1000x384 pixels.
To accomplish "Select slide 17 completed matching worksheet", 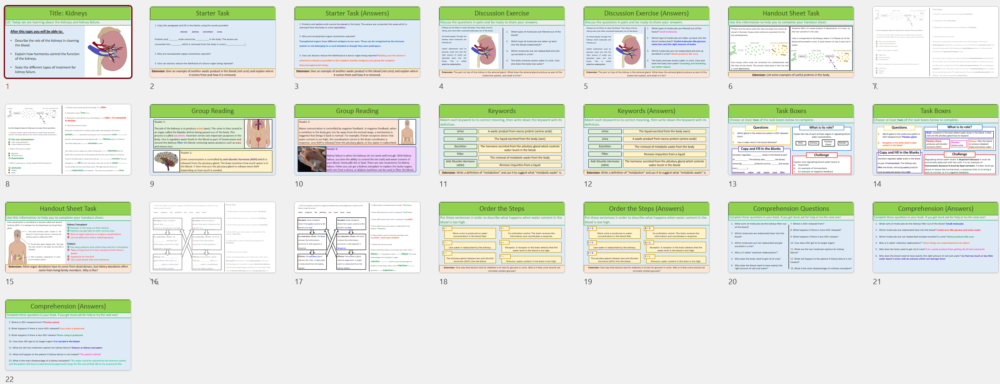I will 357,237.
